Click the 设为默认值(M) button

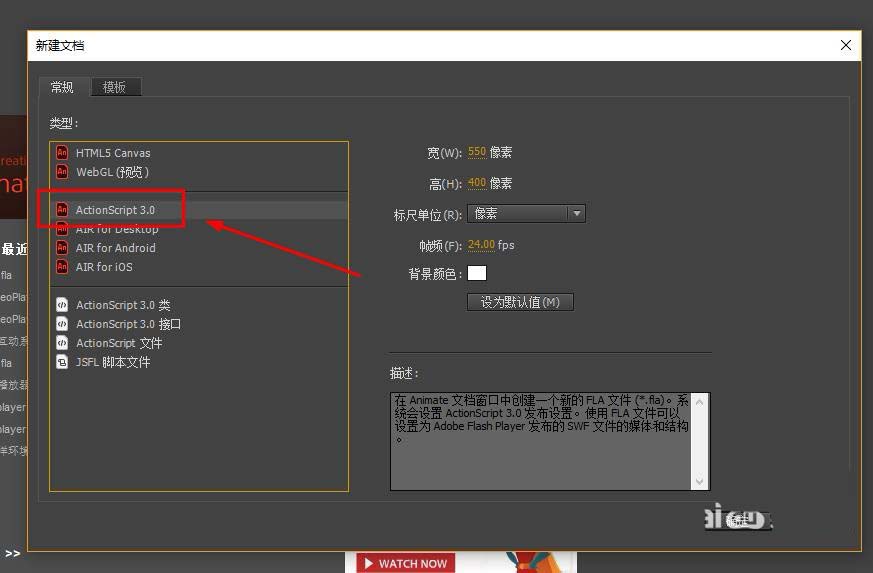tap(520, 302)
